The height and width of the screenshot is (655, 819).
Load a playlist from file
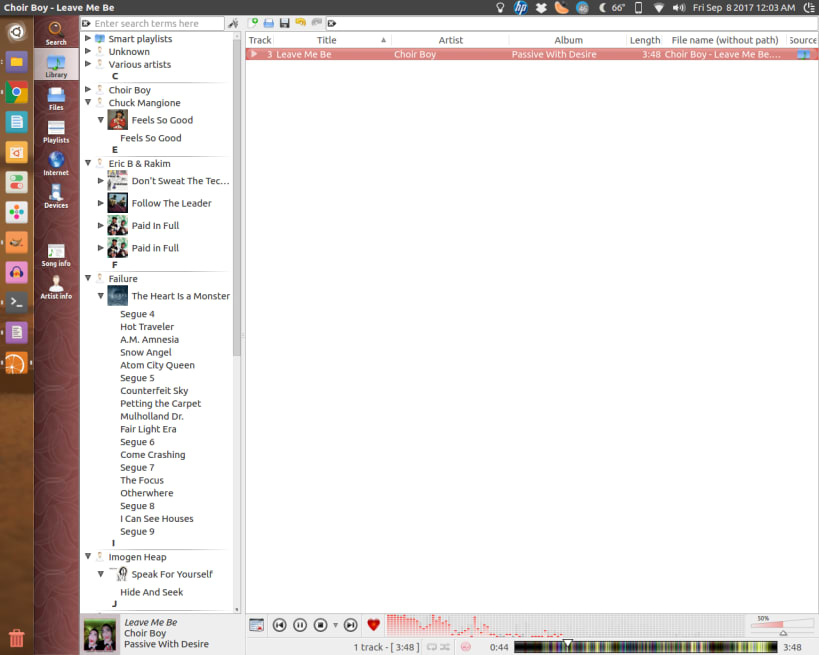click(x=268, y=23)
